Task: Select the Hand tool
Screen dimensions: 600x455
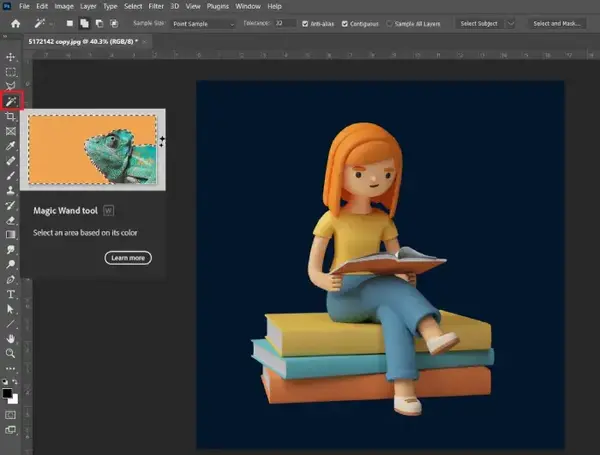Action: tap(10, 339)
